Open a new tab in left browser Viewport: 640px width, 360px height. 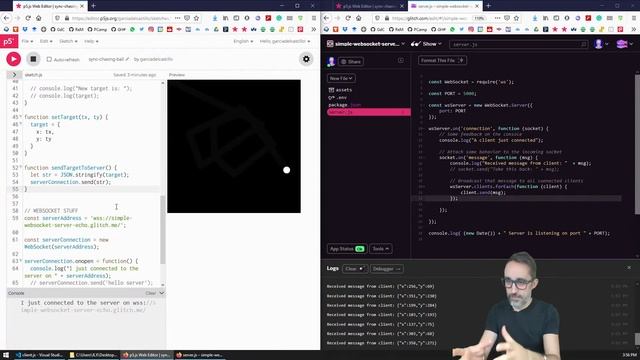tap(93, 6)
